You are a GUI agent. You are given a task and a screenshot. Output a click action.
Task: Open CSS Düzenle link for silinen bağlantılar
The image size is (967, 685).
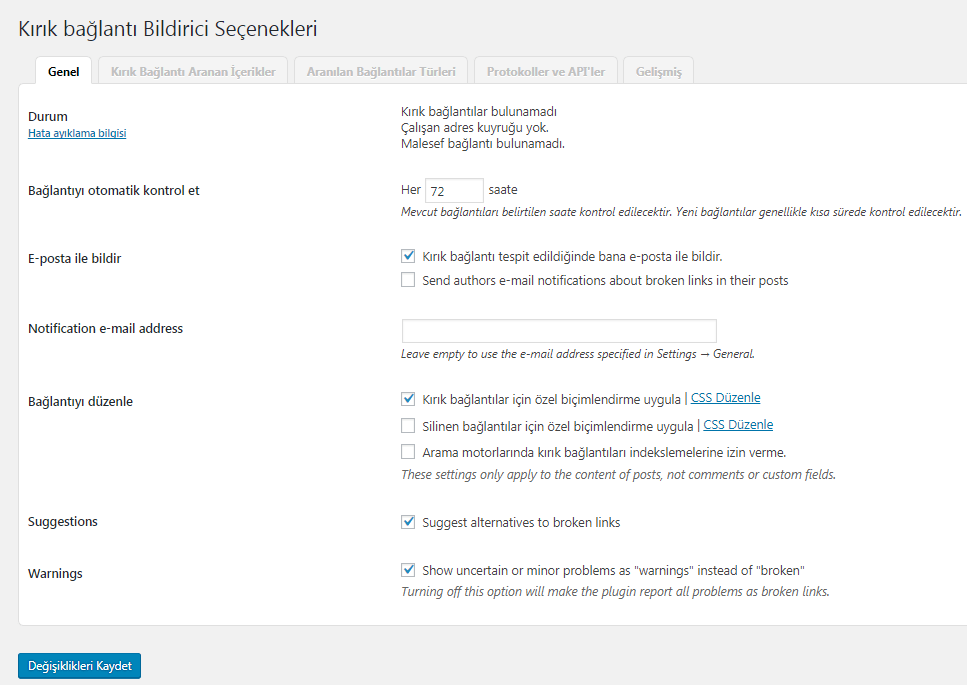click(x=738, y=425)
